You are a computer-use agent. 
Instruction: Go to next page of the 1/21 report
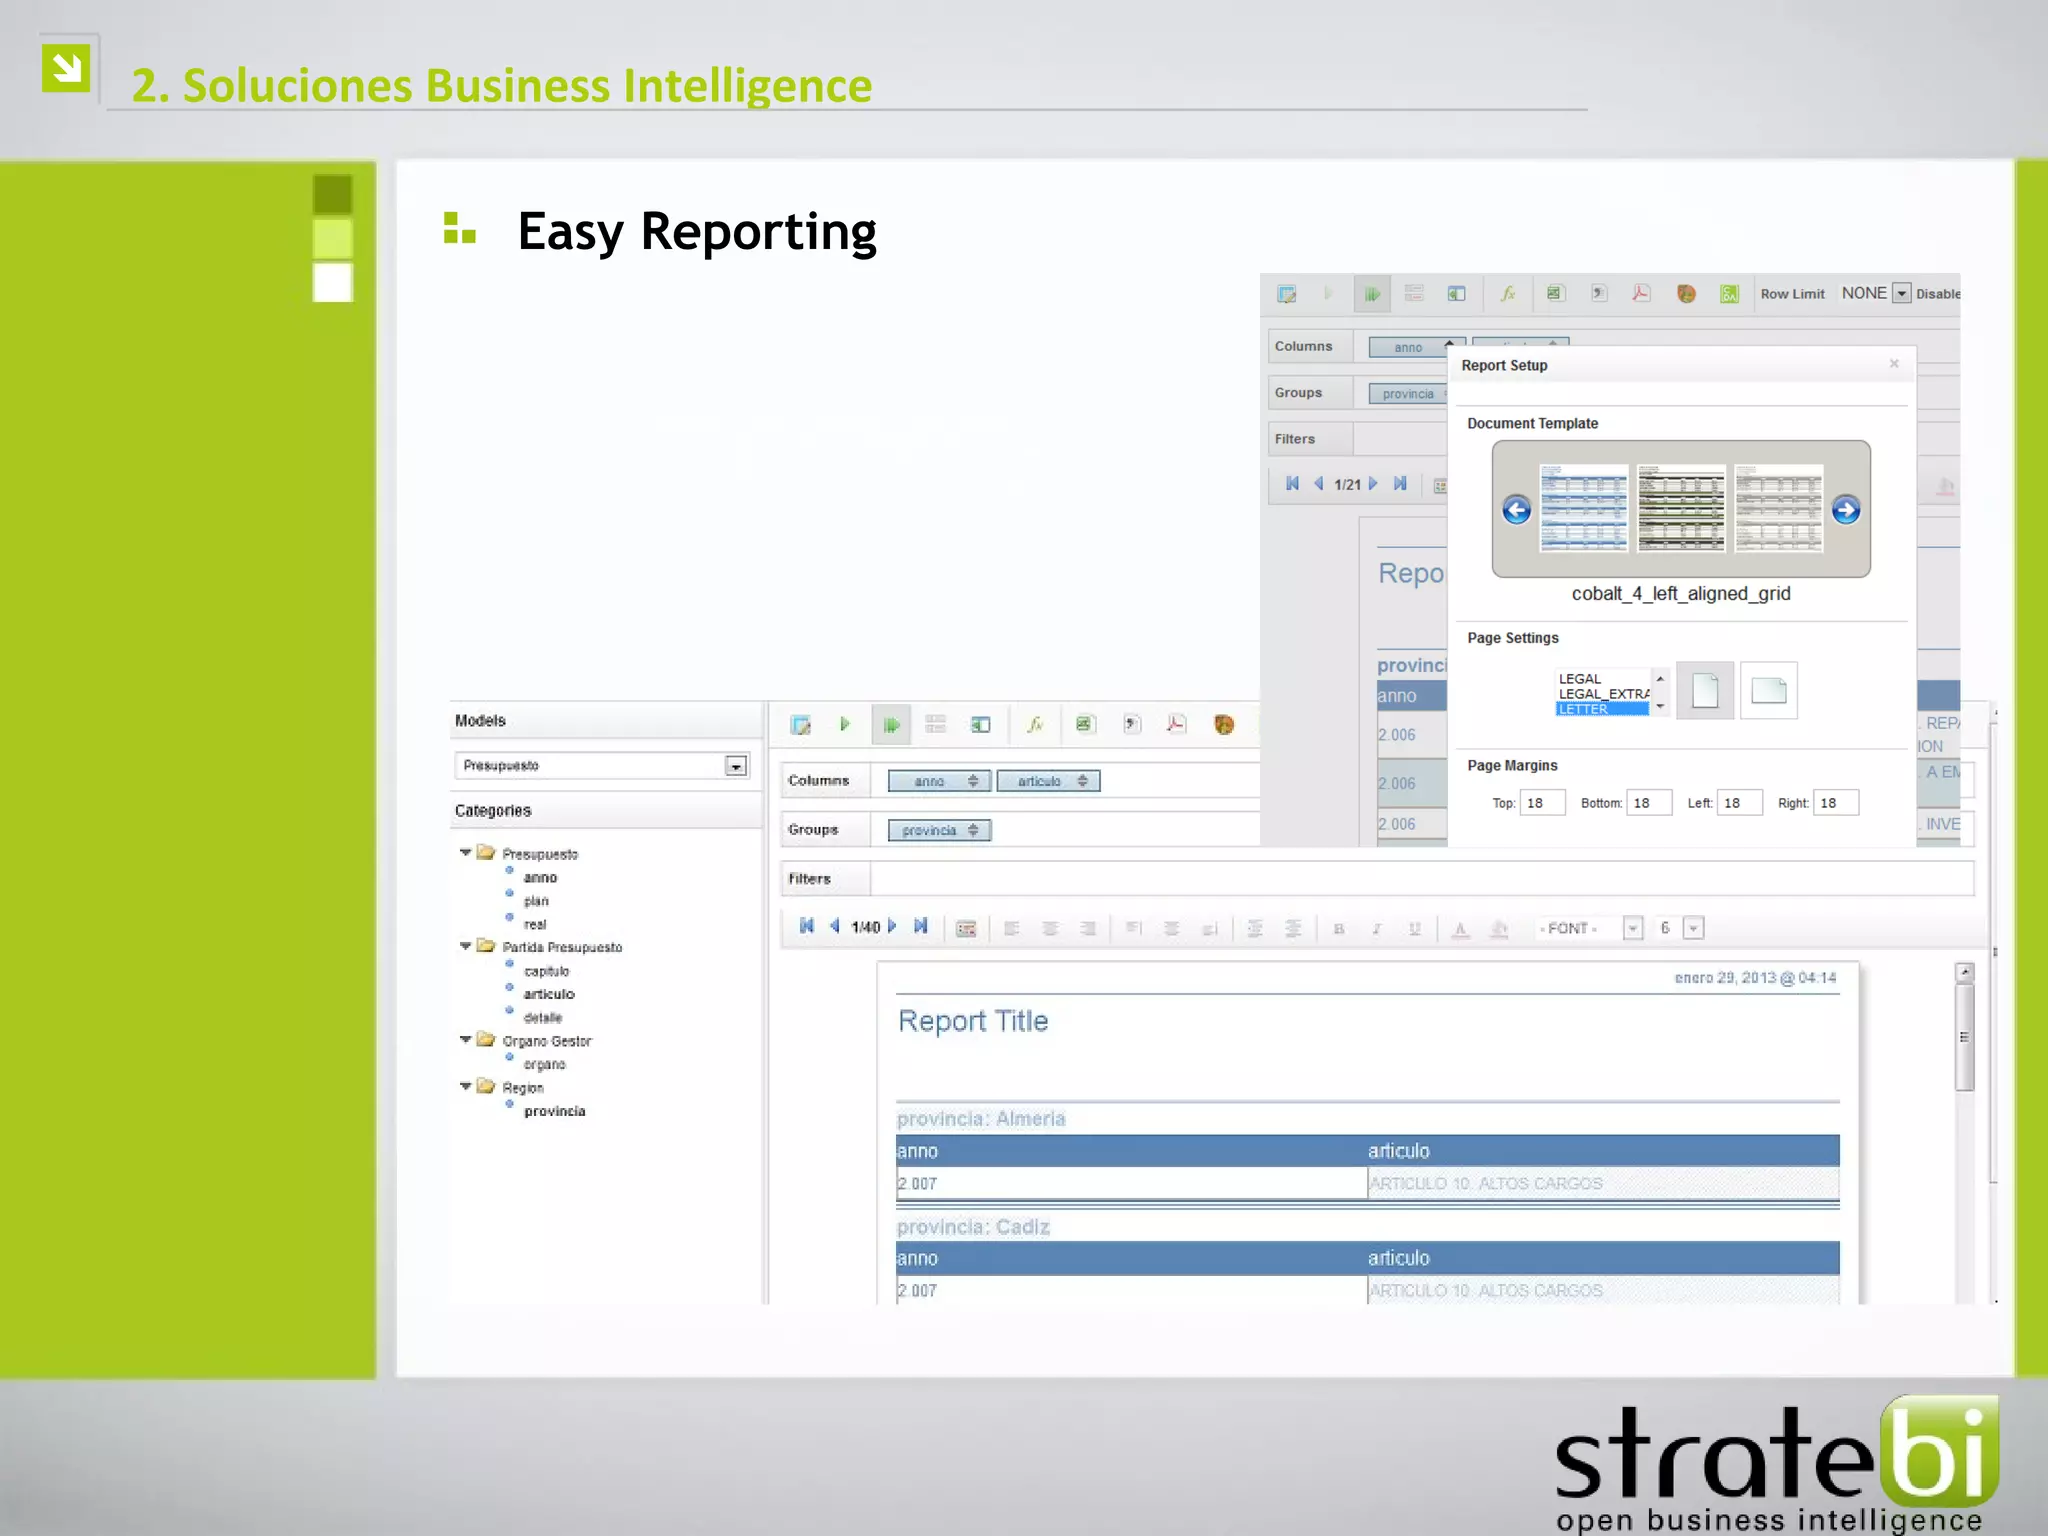1372,484
